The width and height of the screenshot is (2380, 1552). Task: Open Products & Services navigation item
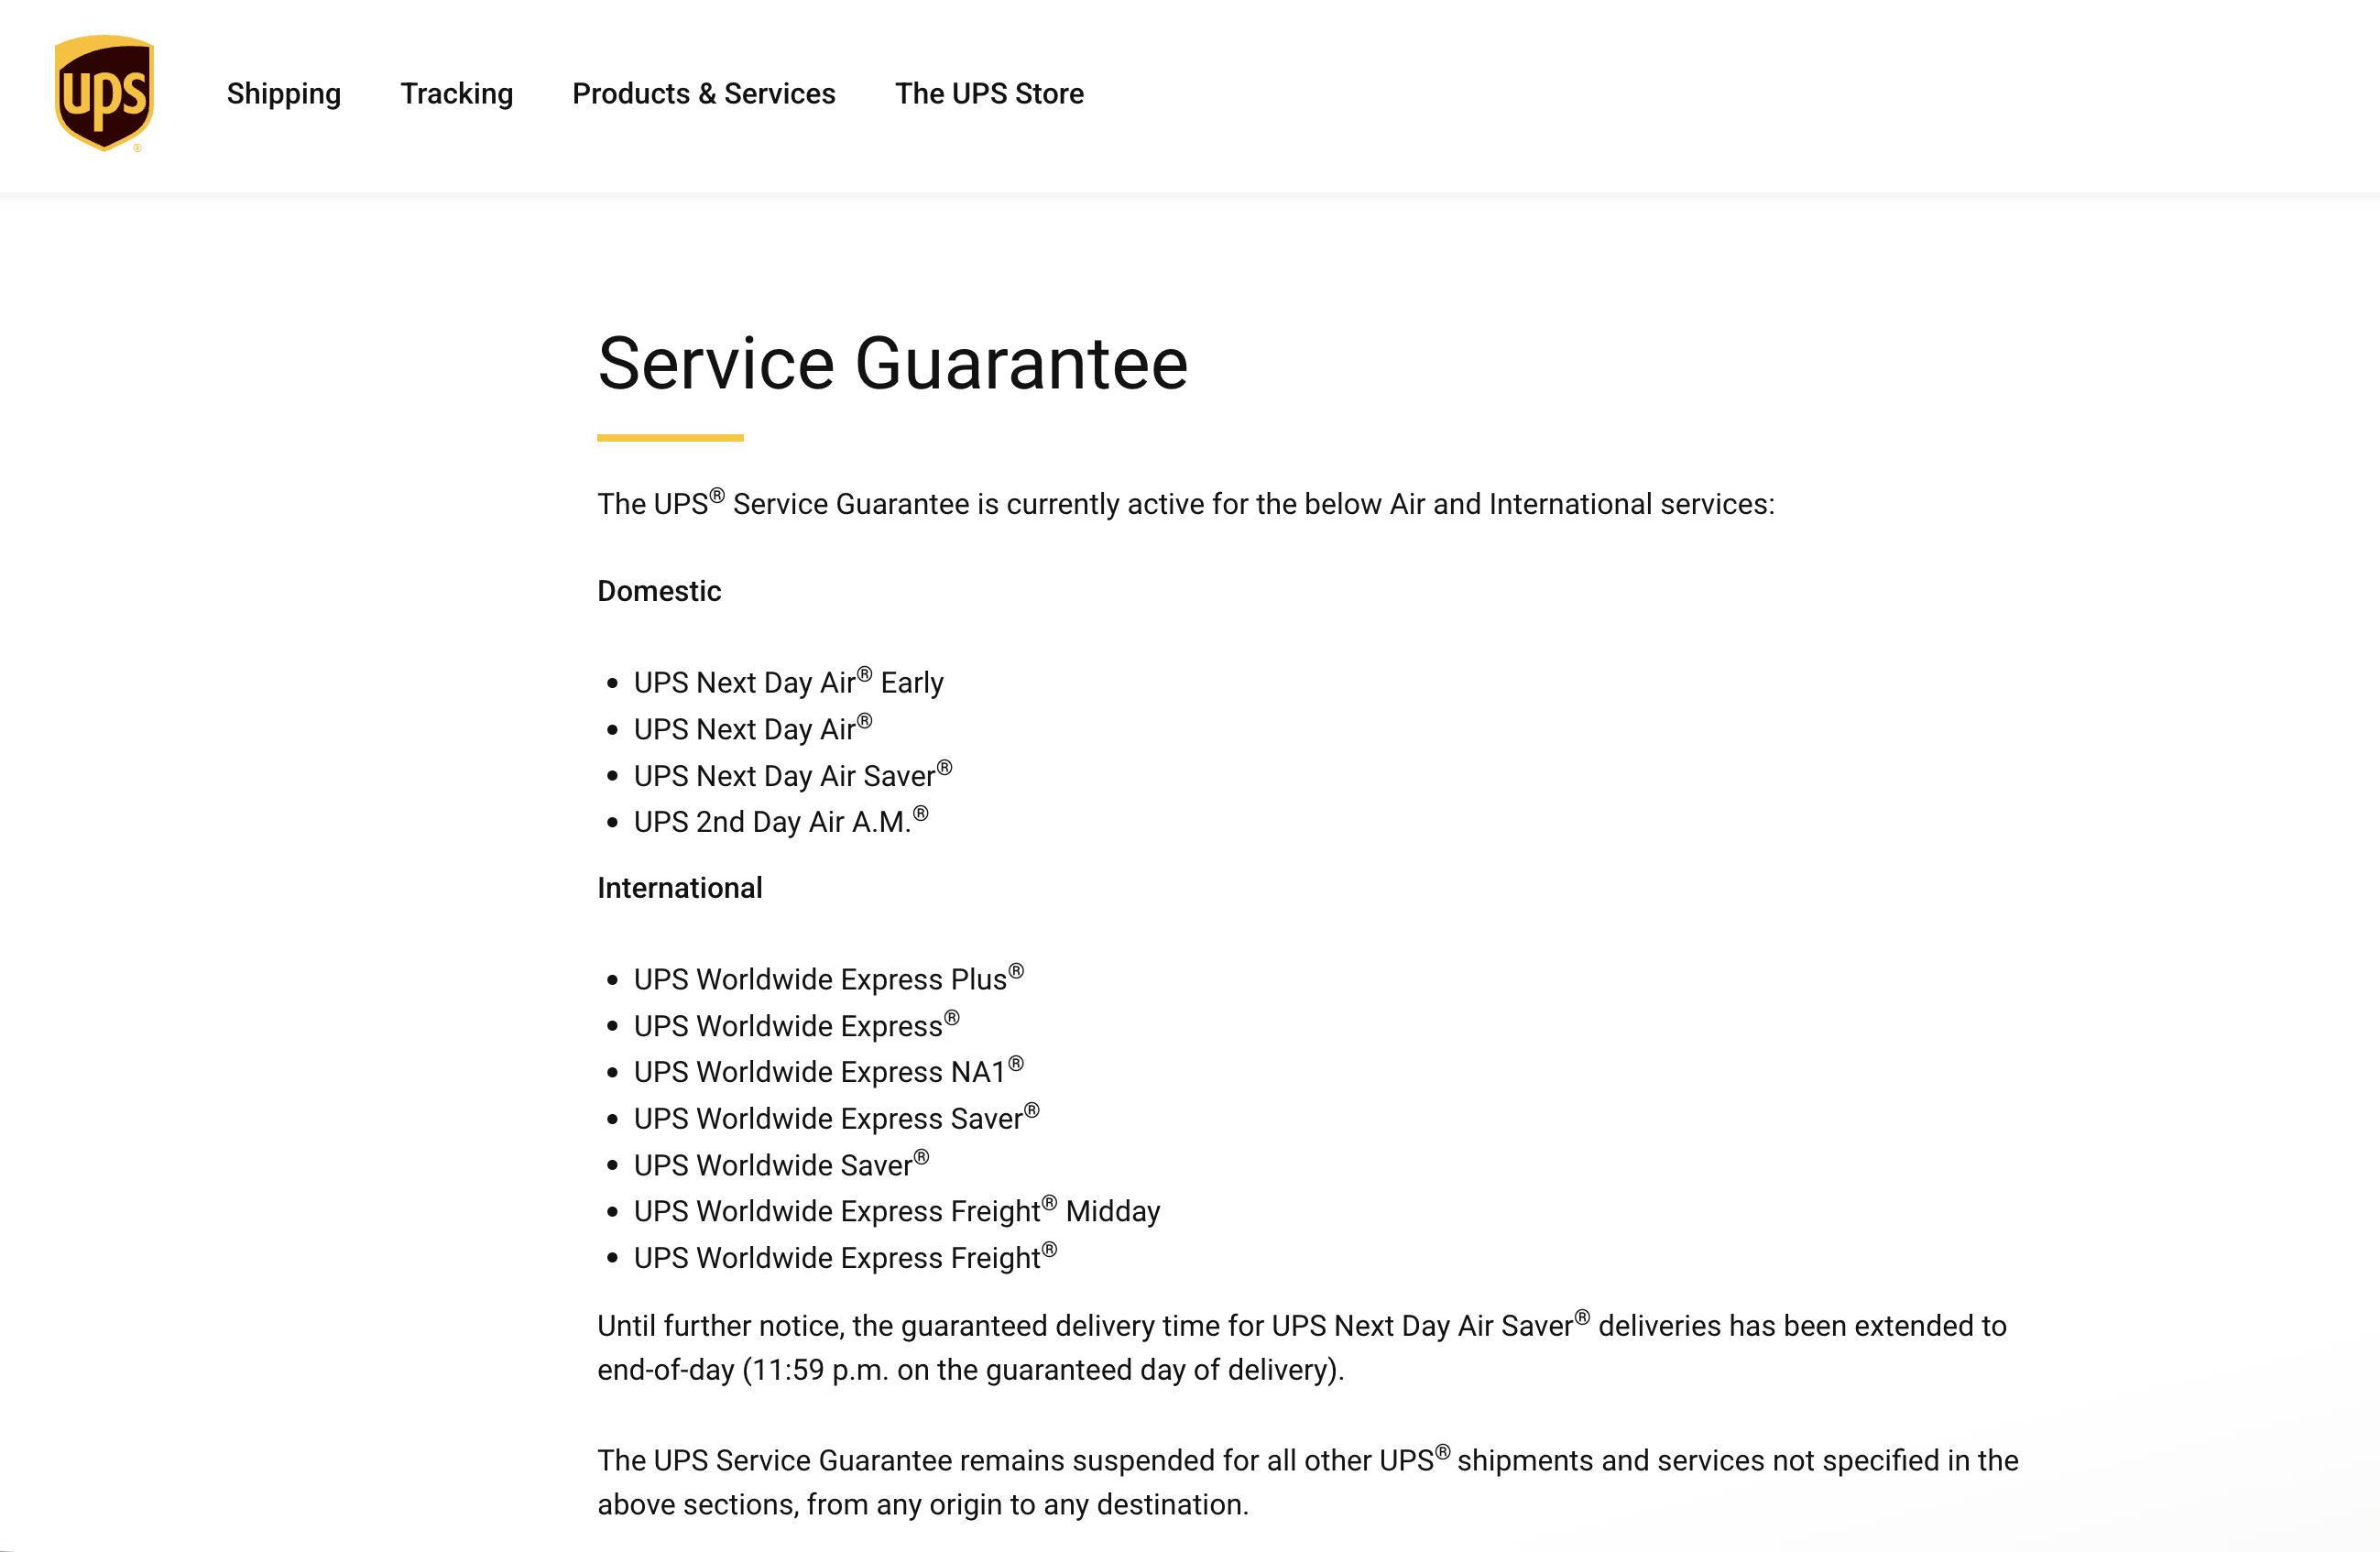coord(703,94)
